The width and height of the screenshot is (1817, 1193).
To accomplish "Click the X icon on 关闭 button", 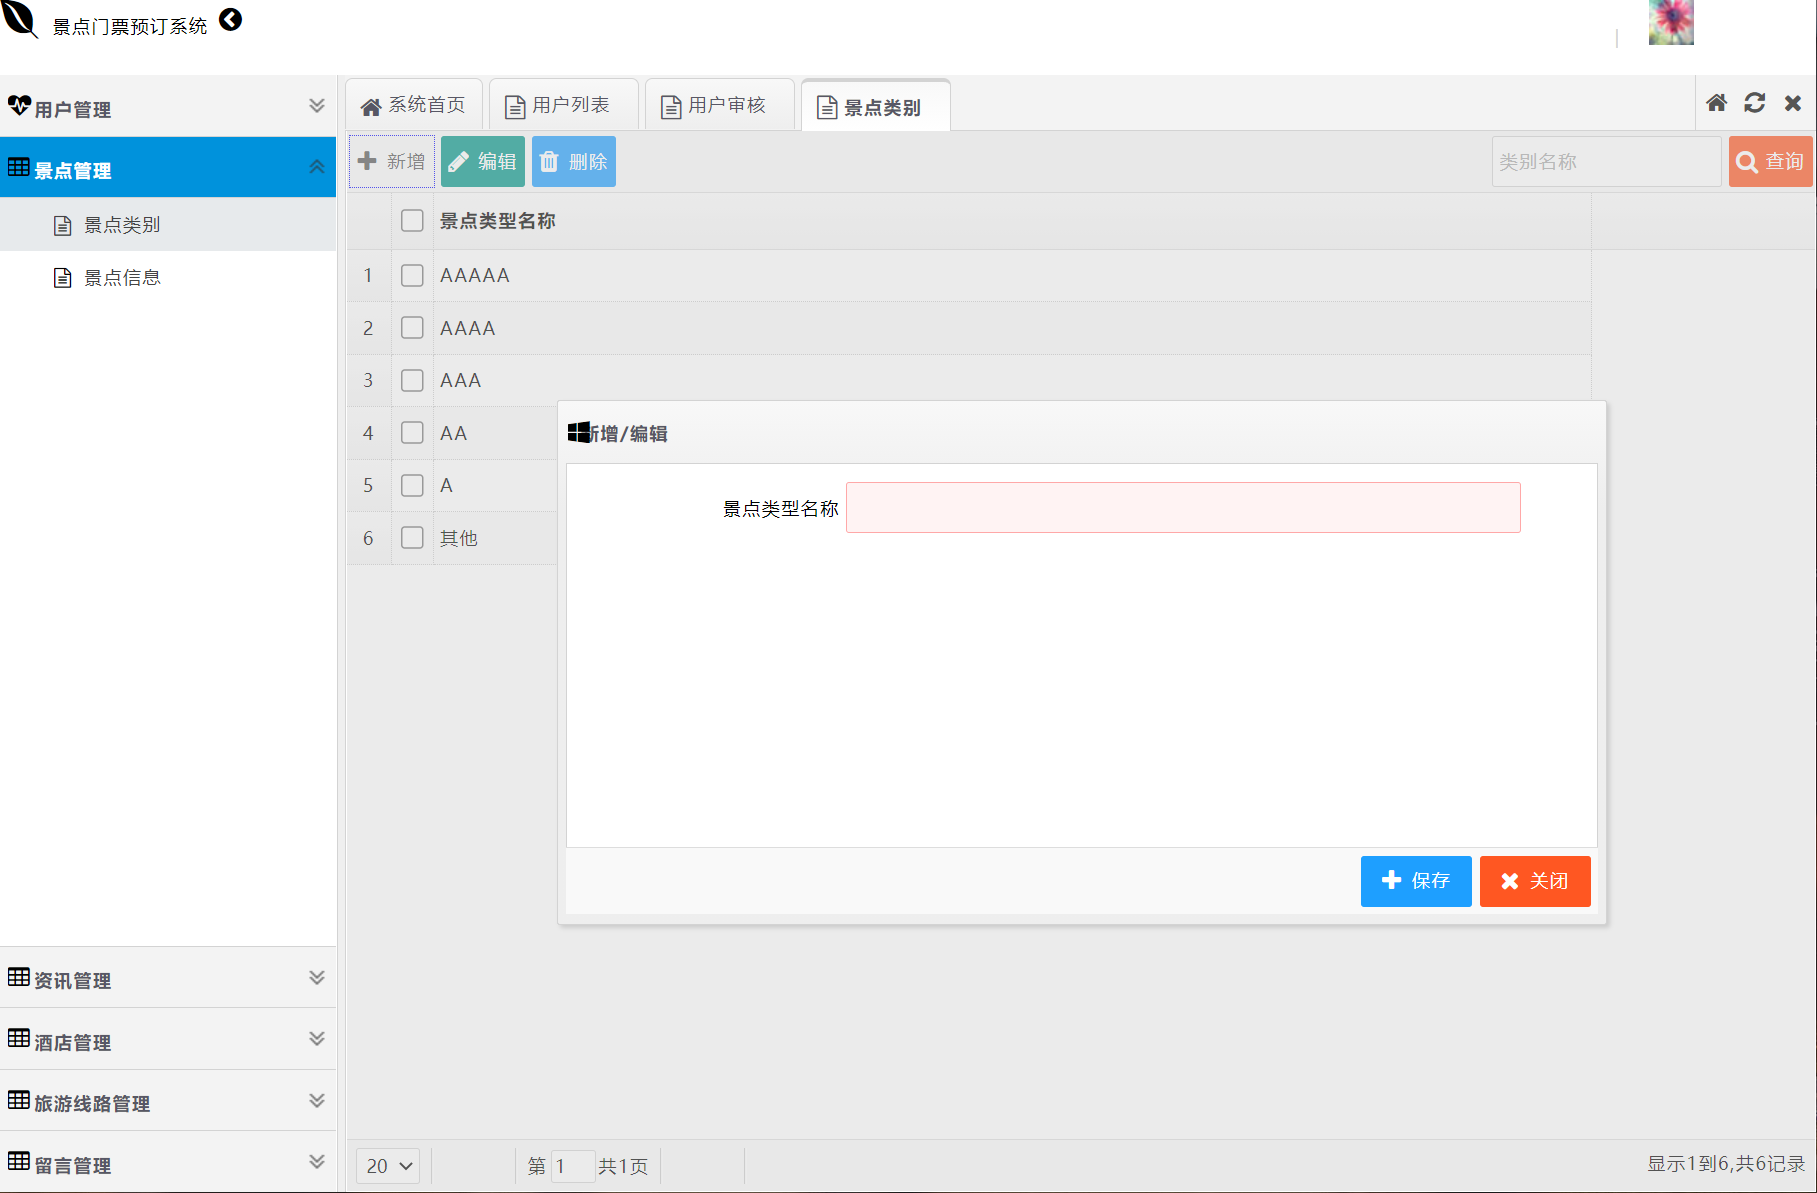I will click(x=1510, y=881).
